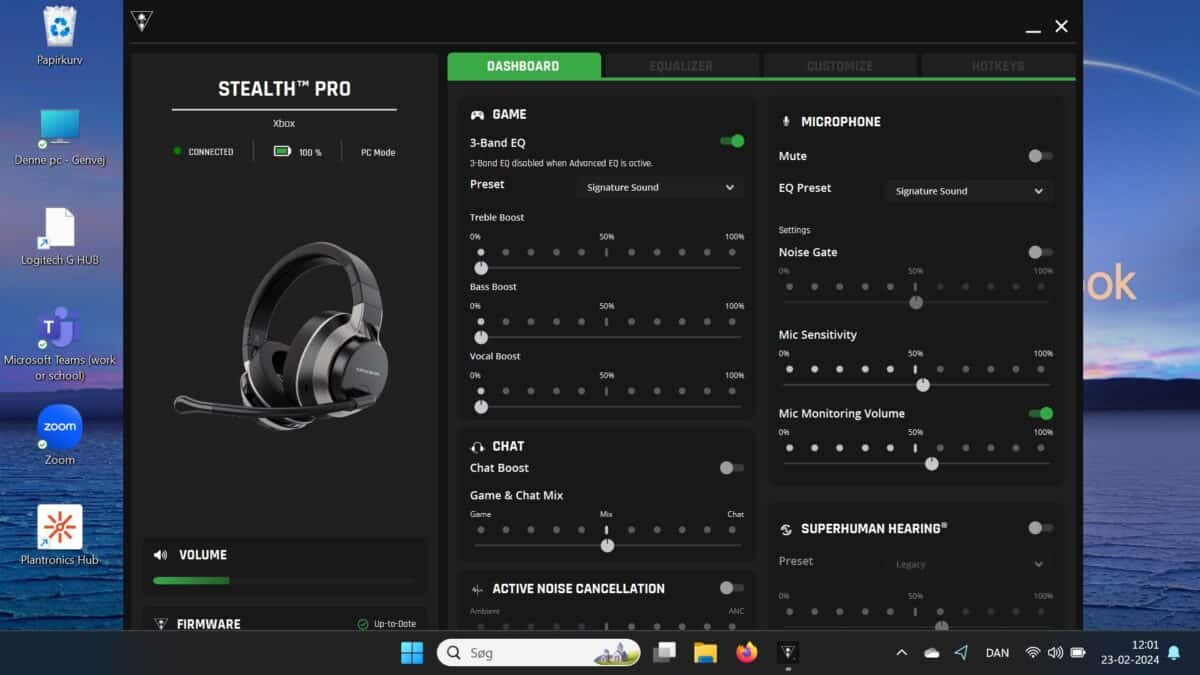Click the battery icon showing 100 %
Viewport: 1200px width, 675px height.
(x=283, y=152)
